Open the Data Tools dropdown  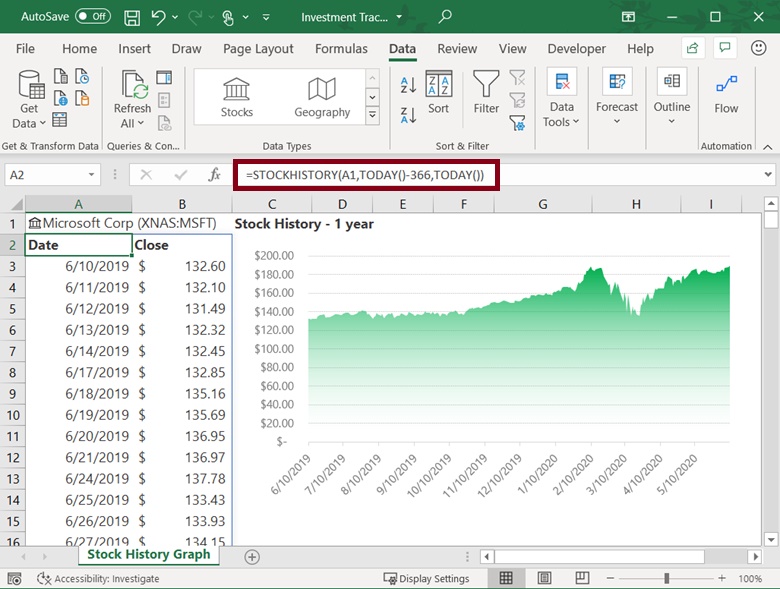point(561,98)
